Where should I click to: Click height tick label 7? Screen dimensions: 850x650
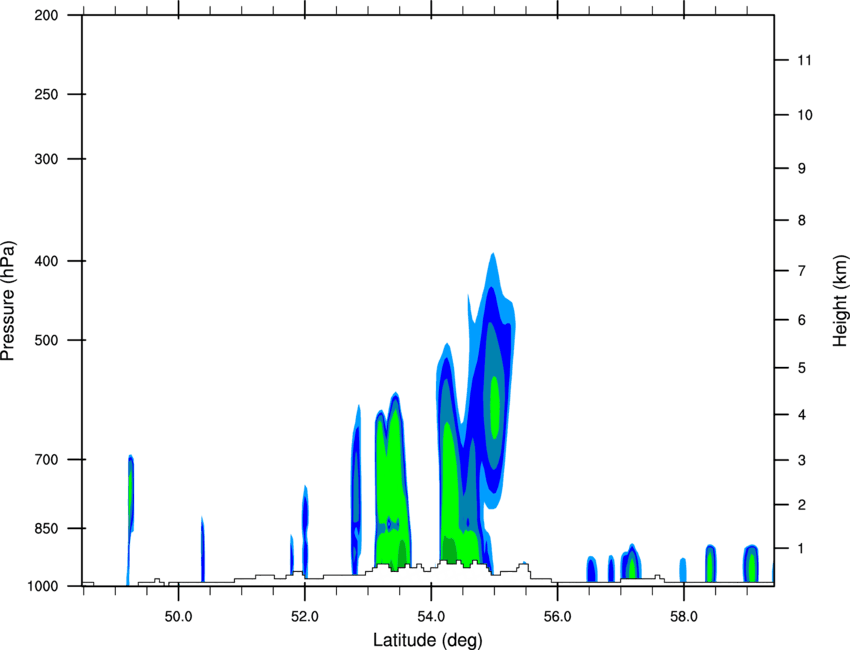click(802, 271)
